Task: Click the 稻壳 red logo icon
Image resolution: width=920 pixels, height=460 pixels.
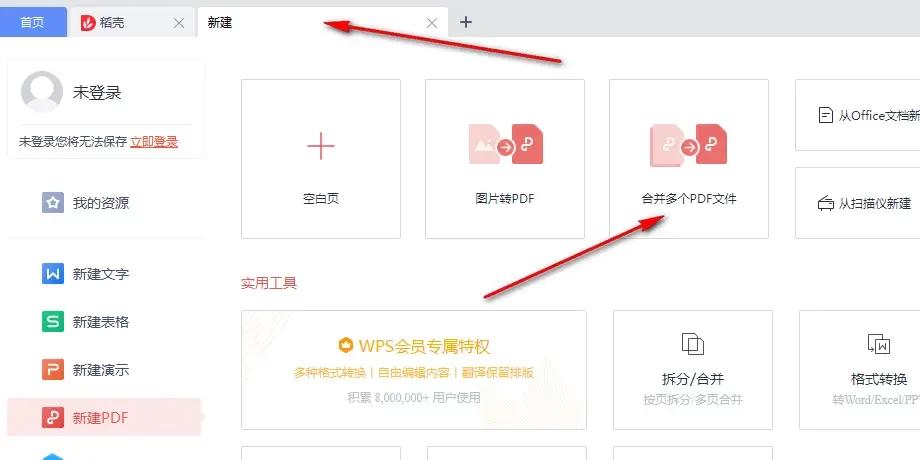Action: pyautogui.click(x=88, y=23)
